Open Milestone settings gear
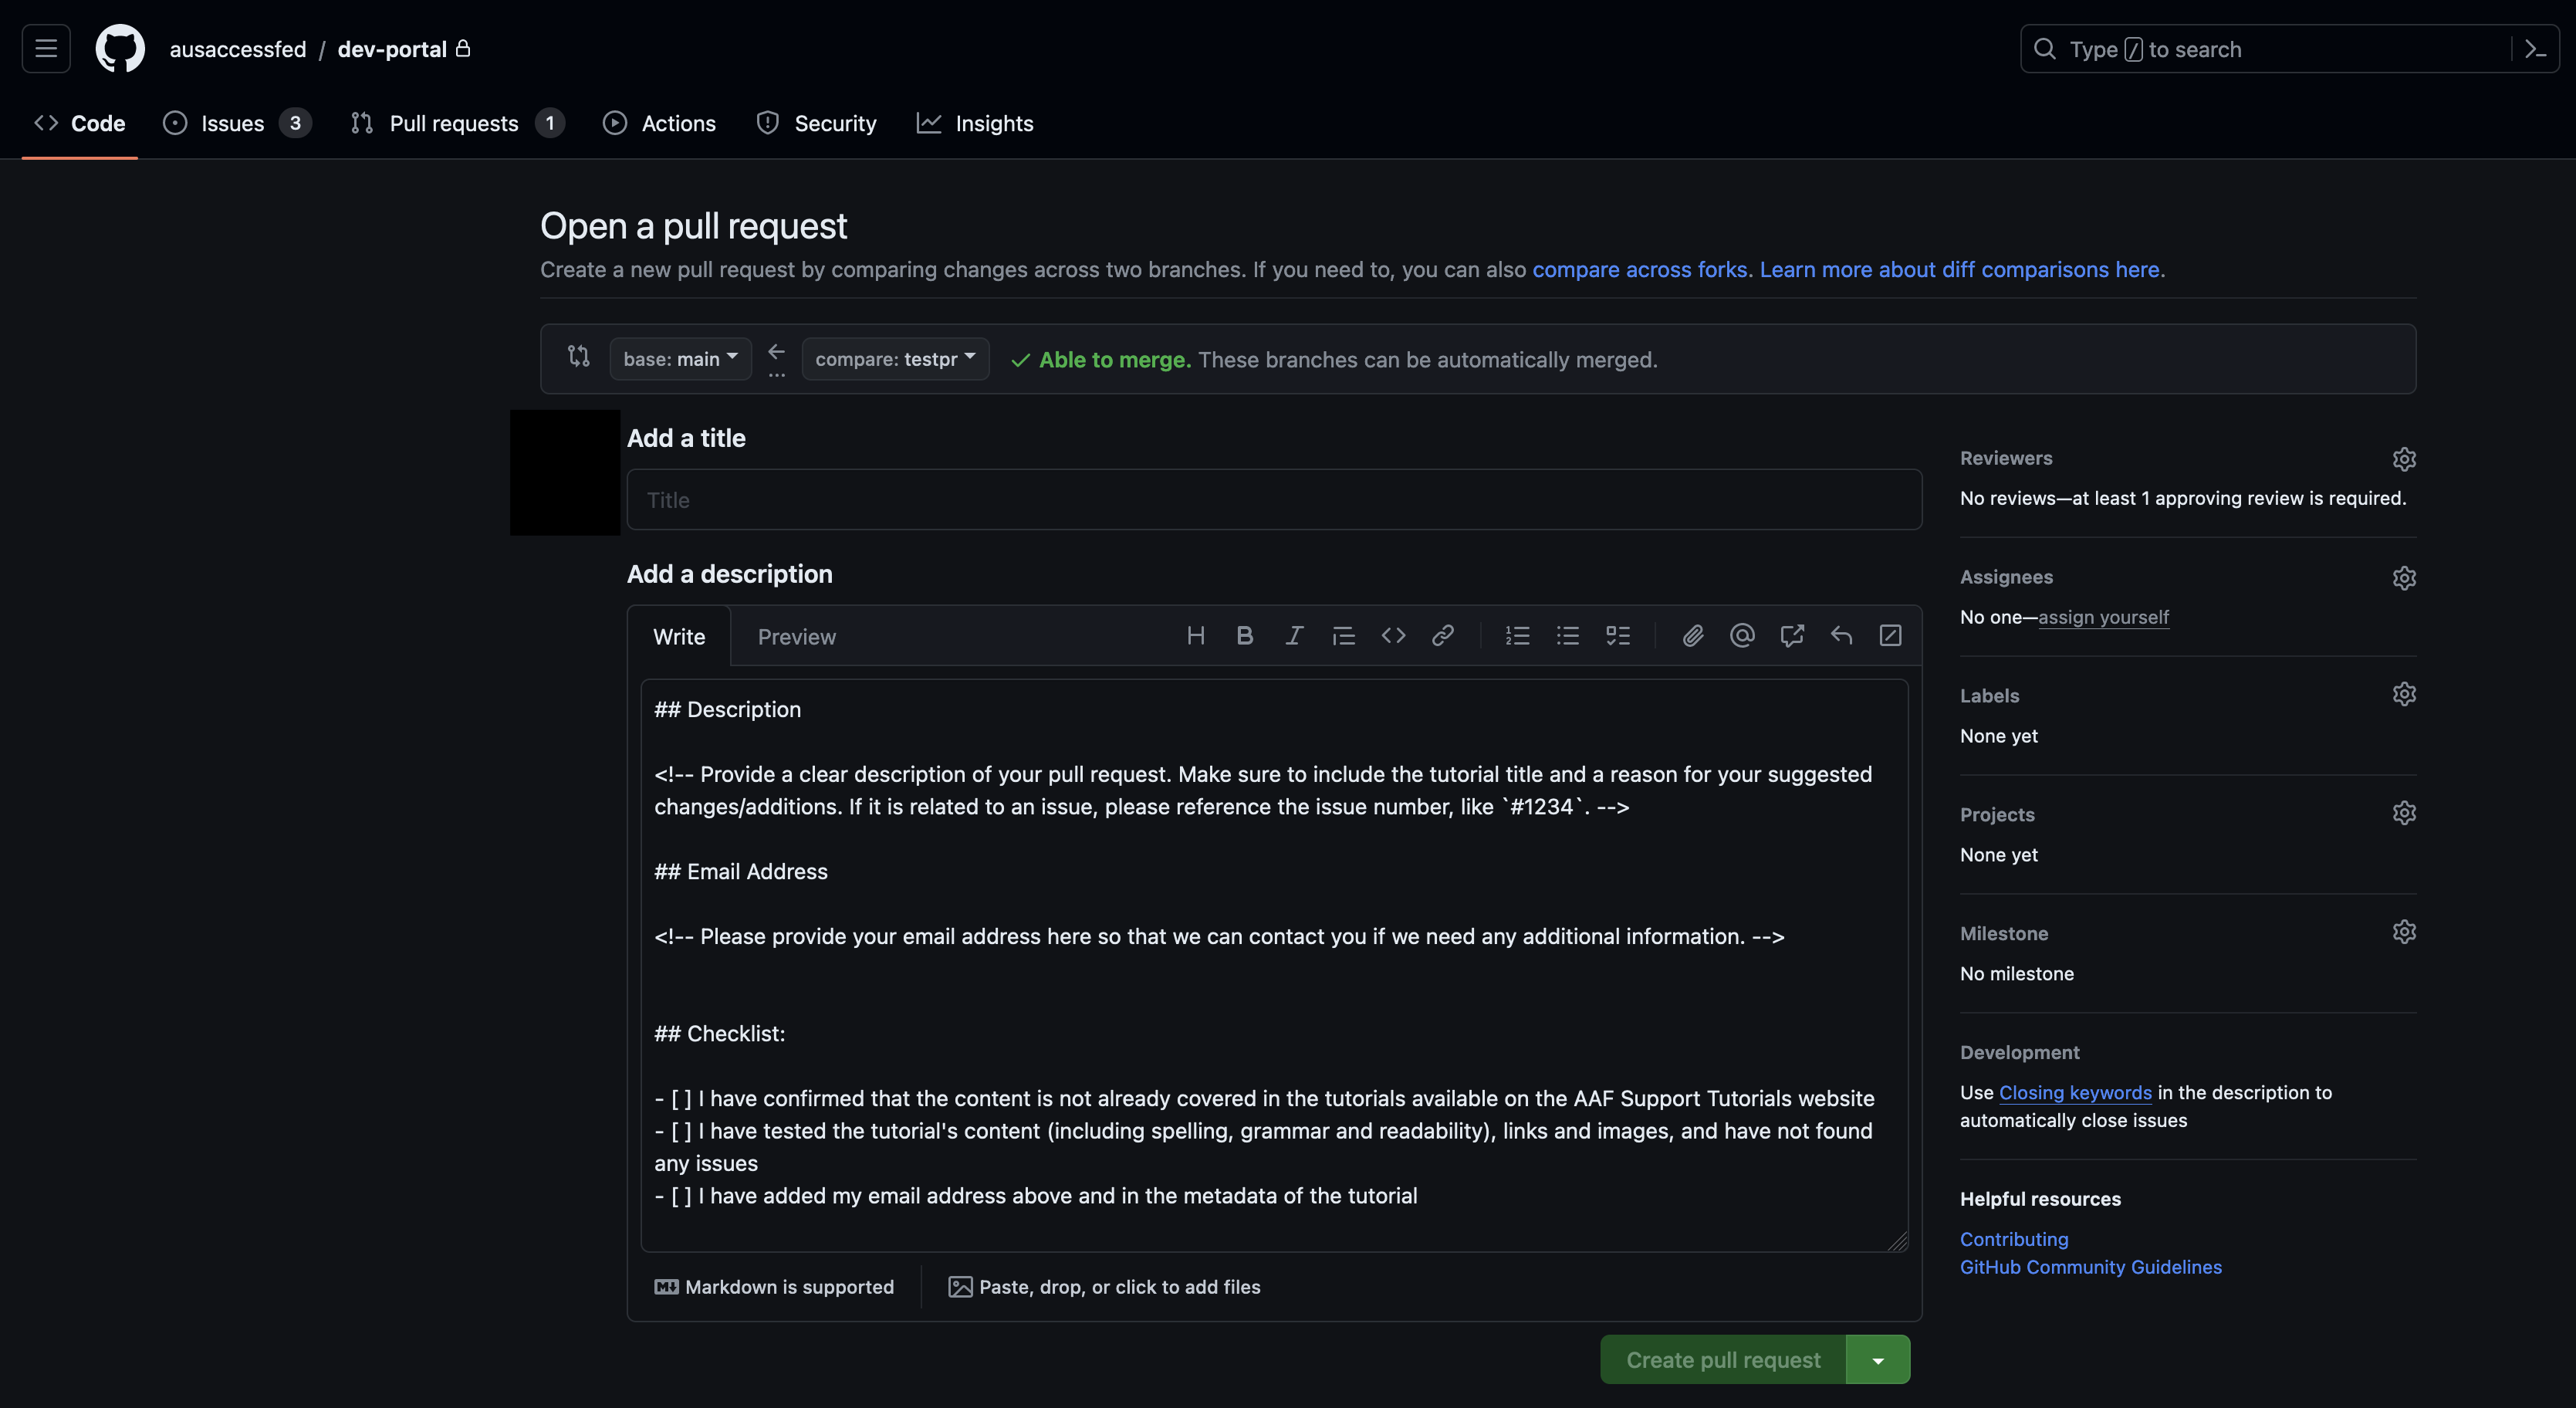This screenshot has width=2576, height=1408. click(x=2404, y=932)
